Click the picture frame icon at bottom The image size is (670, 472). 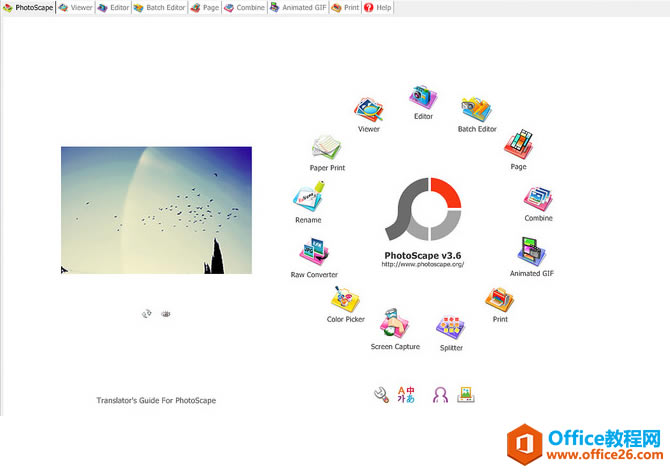(x=466, y=394)
